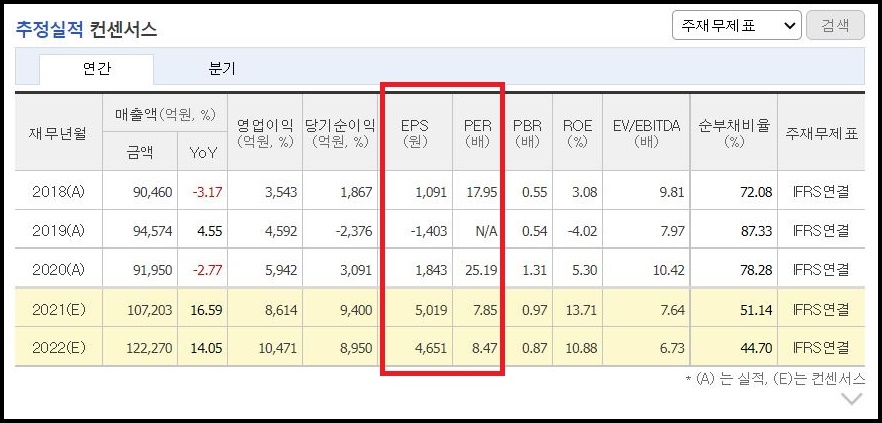
Task: Click net debt ratio value 87.33
Action: (x=756, y=231)
